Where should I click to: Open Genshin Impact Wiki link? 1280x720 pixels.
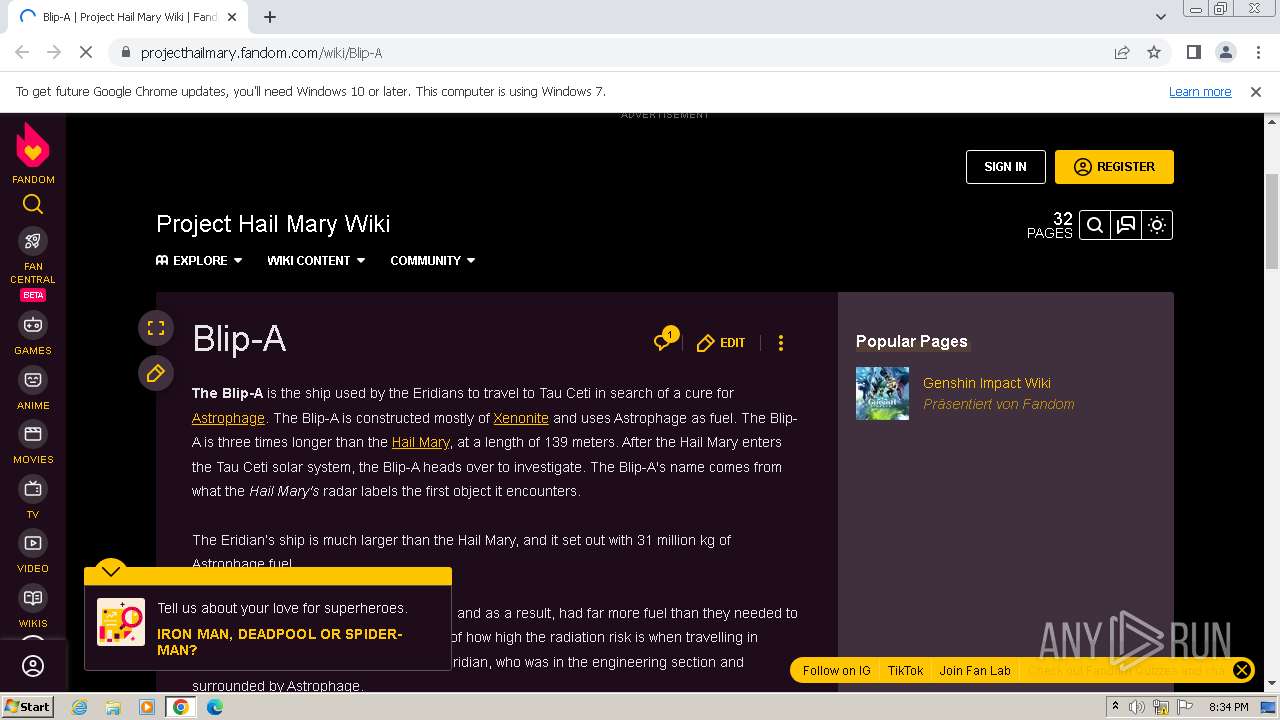(986, 383)
